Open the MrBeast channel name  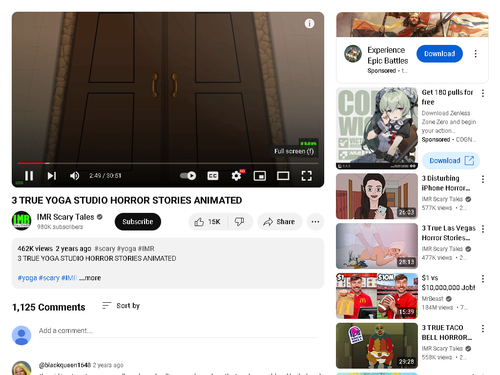433,299
